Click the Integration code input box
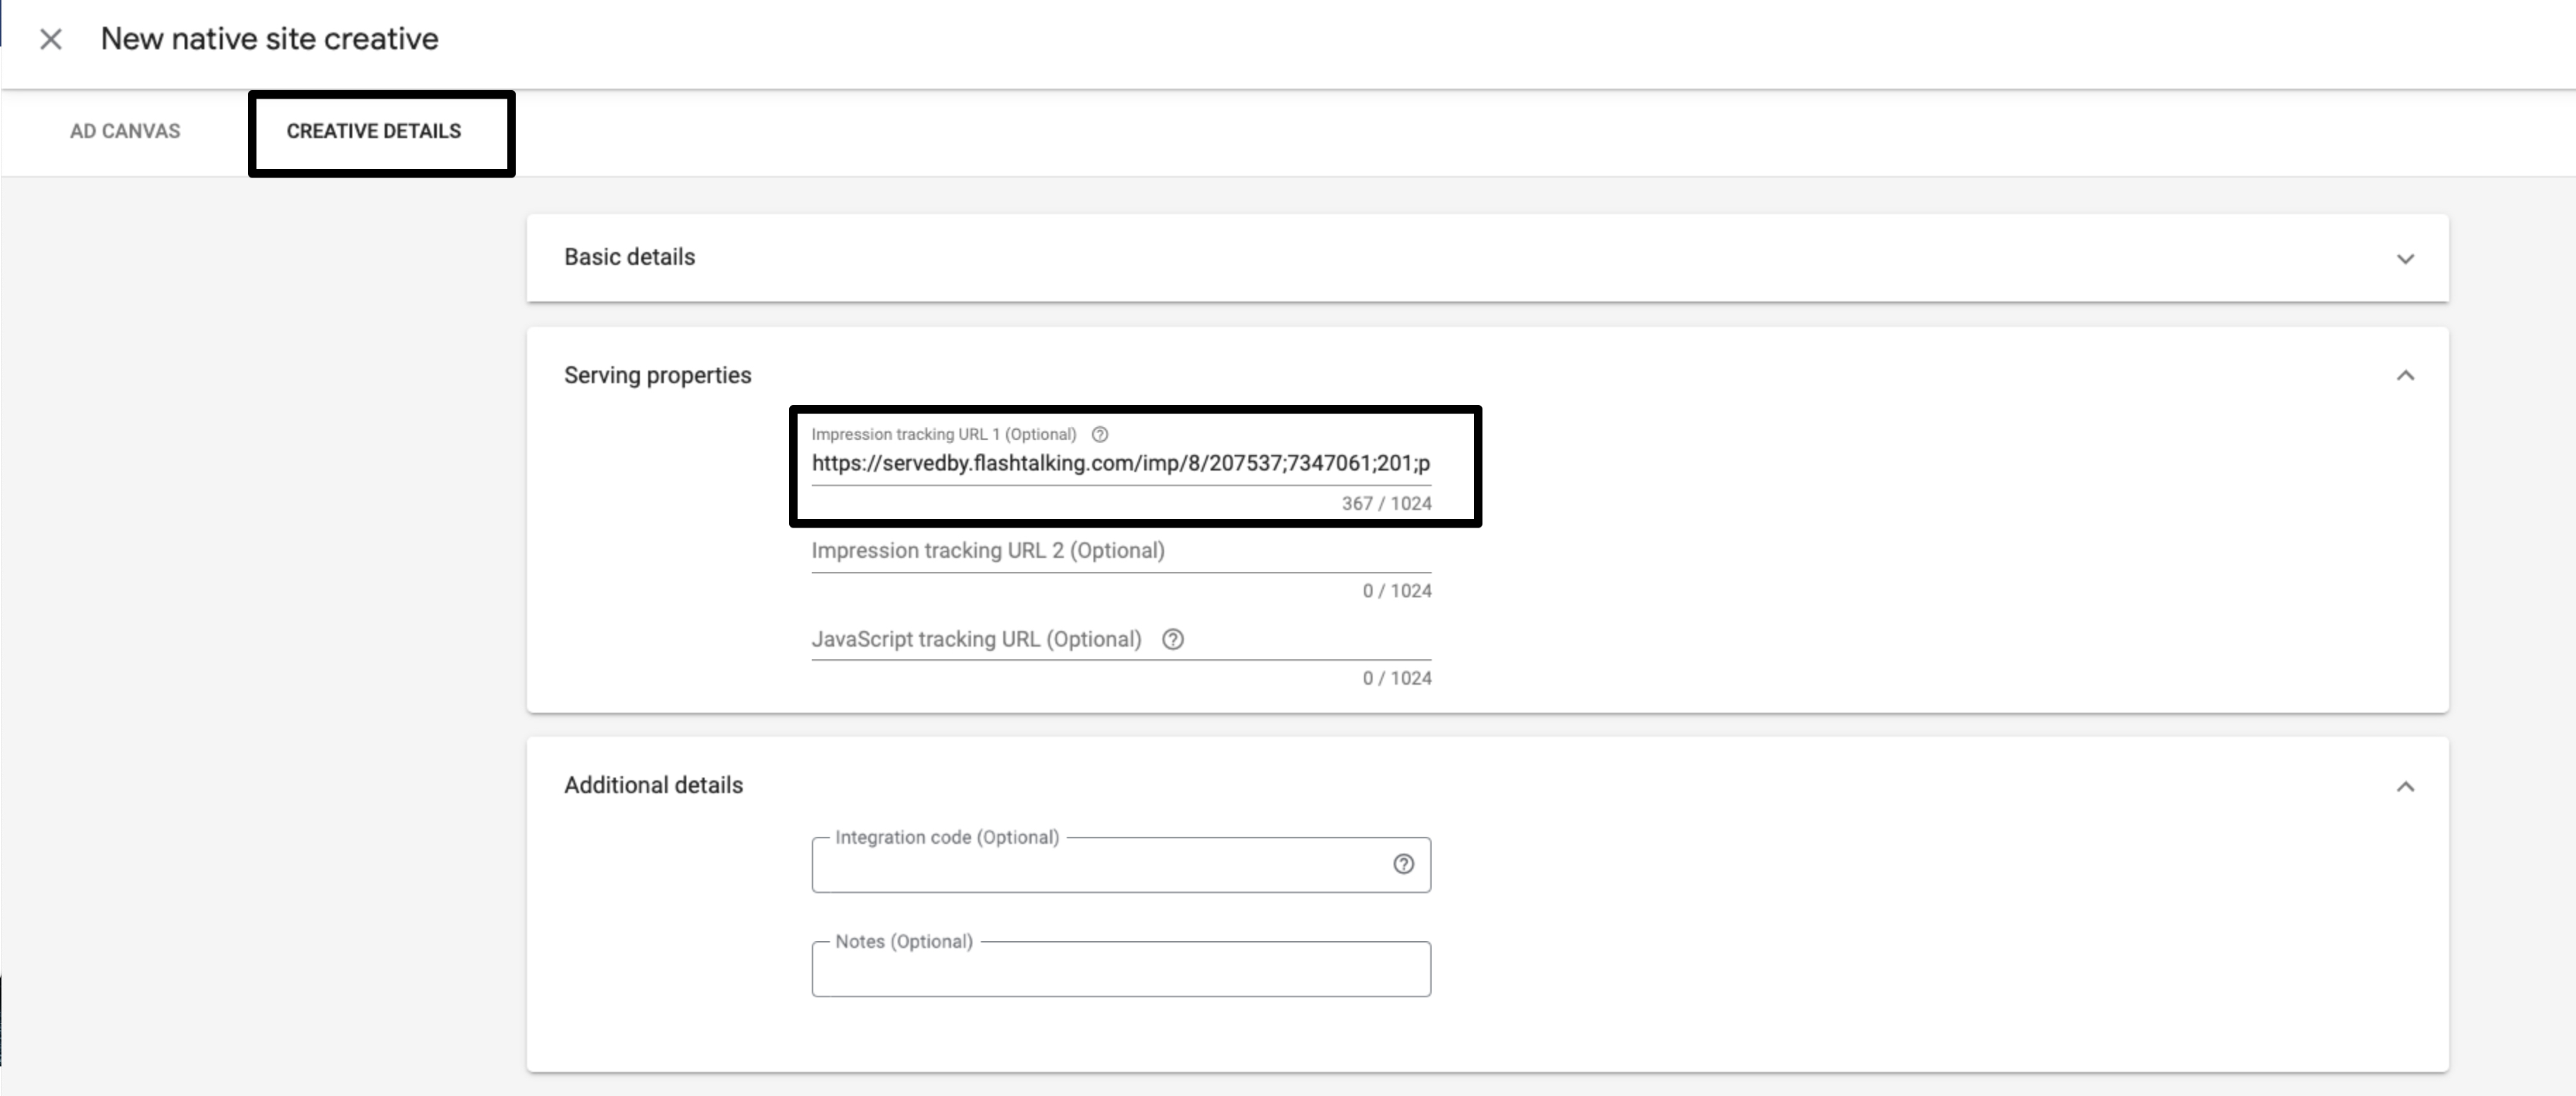The height and width of the screenshot is (1096, 2576). click(1120, 865)
